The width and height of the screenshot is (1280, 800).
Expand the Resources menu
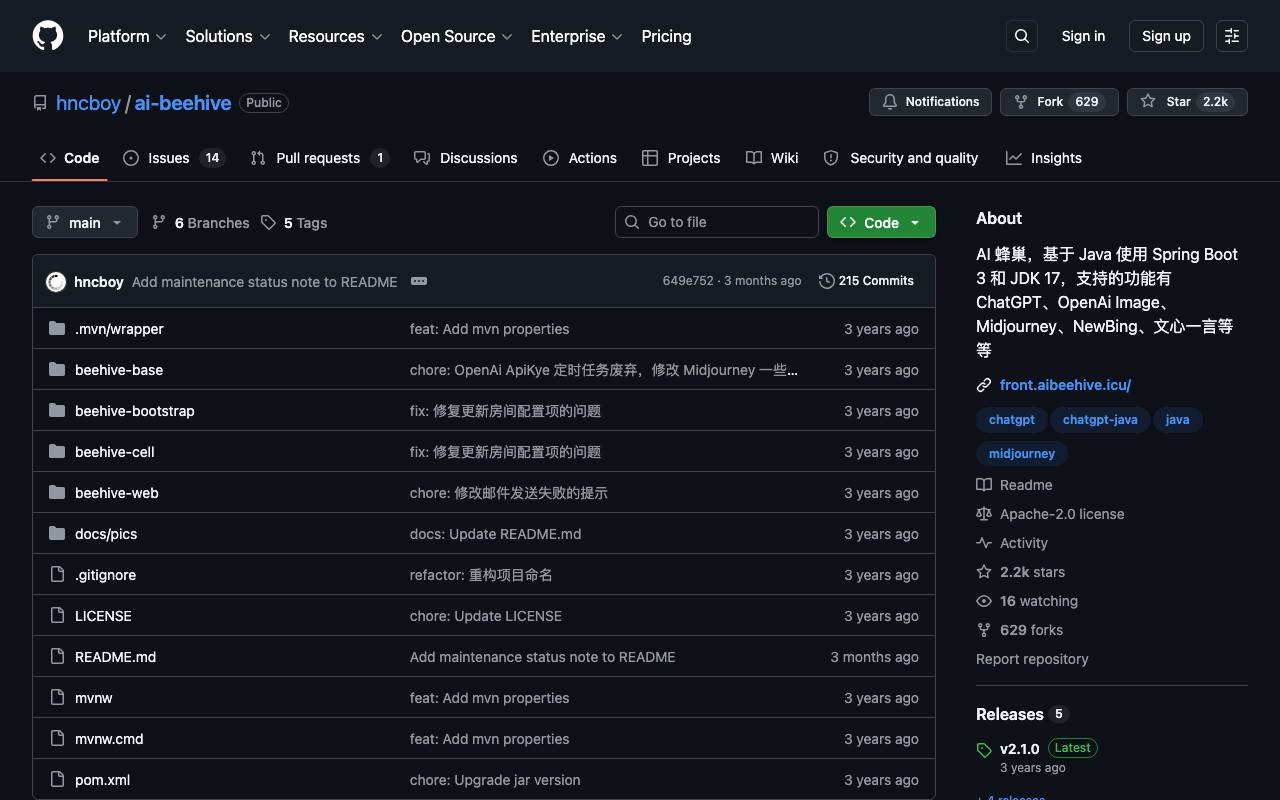click(x=335, y=36)
